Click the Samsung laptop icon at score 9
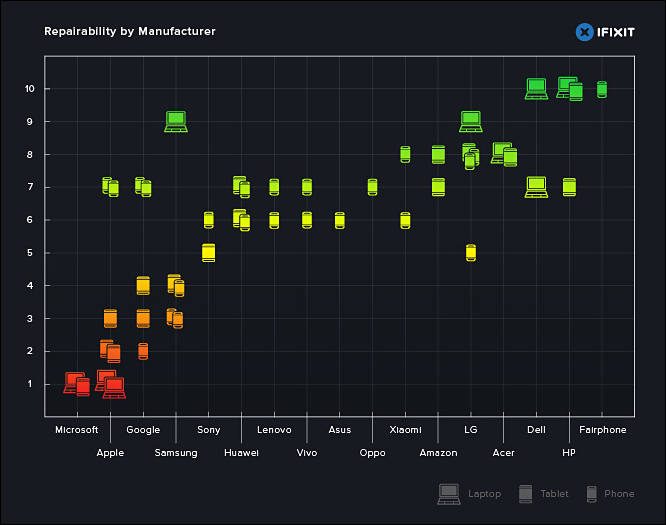 176,121
